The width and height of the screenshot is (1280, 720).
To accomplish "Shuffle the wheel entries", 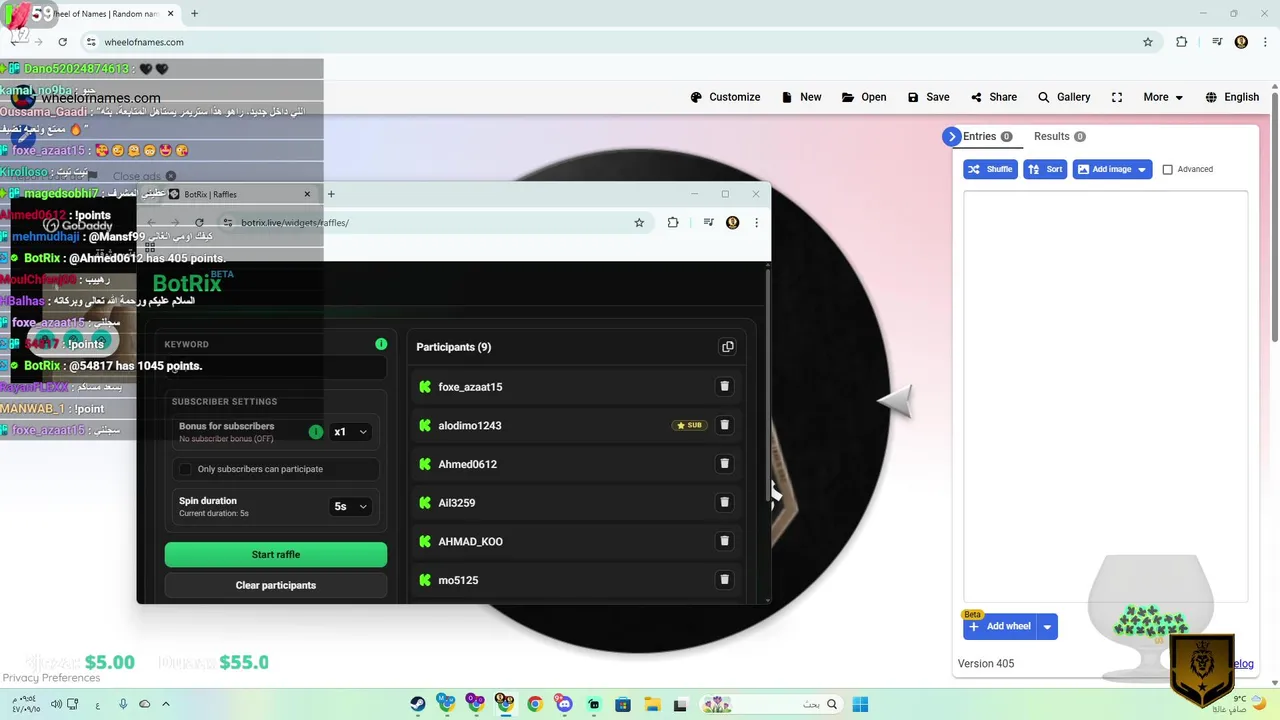I will 990,169.
